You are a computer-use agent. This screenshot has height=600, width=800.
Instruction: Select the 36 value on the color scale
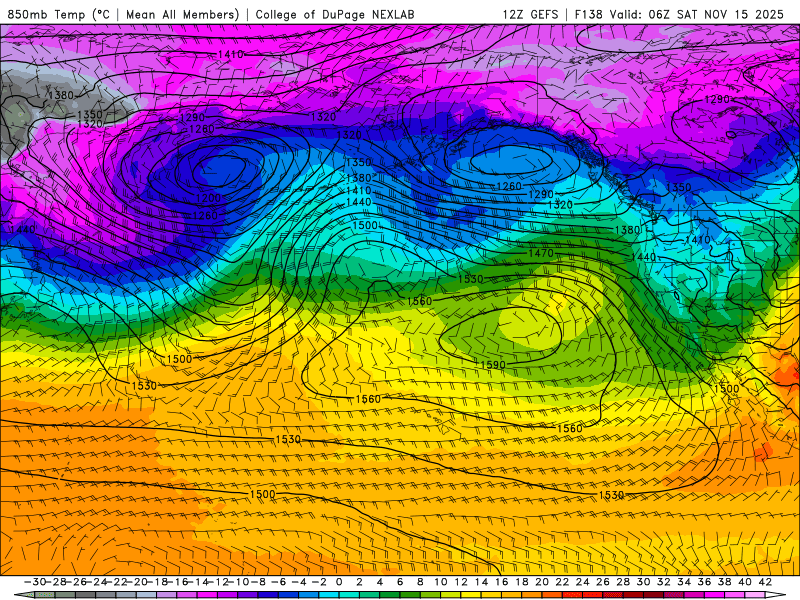pyautogui.click(x=704, y=582)
